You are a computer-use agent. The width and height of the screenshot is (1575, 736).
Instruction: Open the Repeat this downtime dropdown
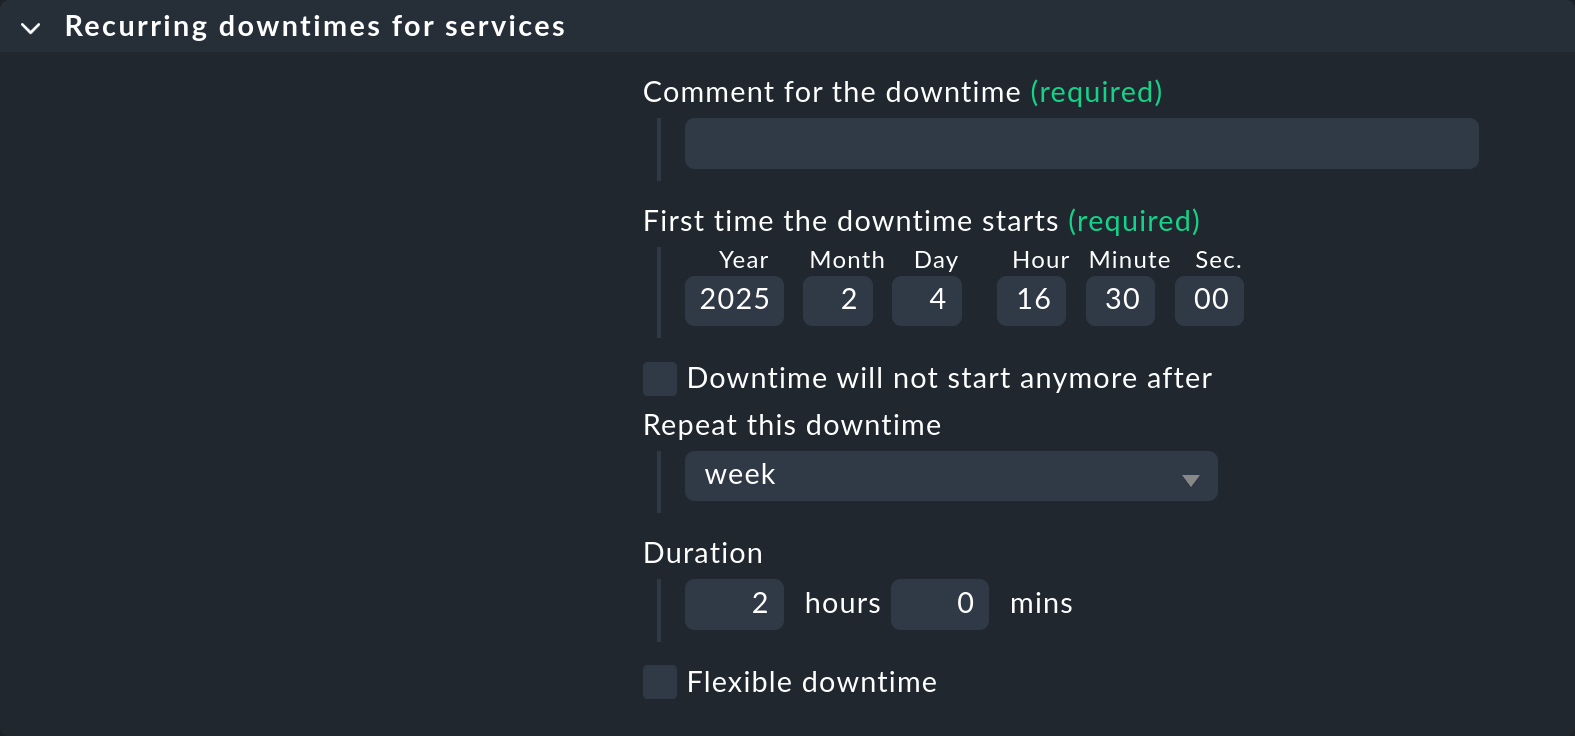click(x=950, y=476)
